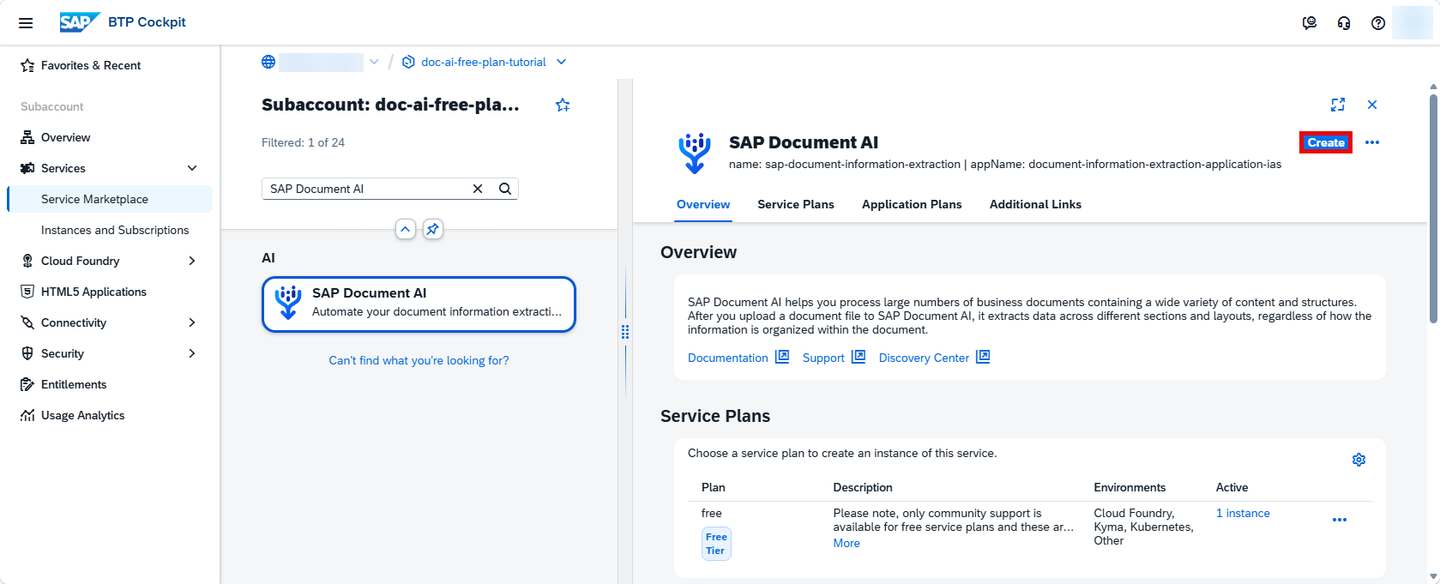This screenshot has width=1440, height=584.
Task: Click the Create button
Action: [1326, 143]
